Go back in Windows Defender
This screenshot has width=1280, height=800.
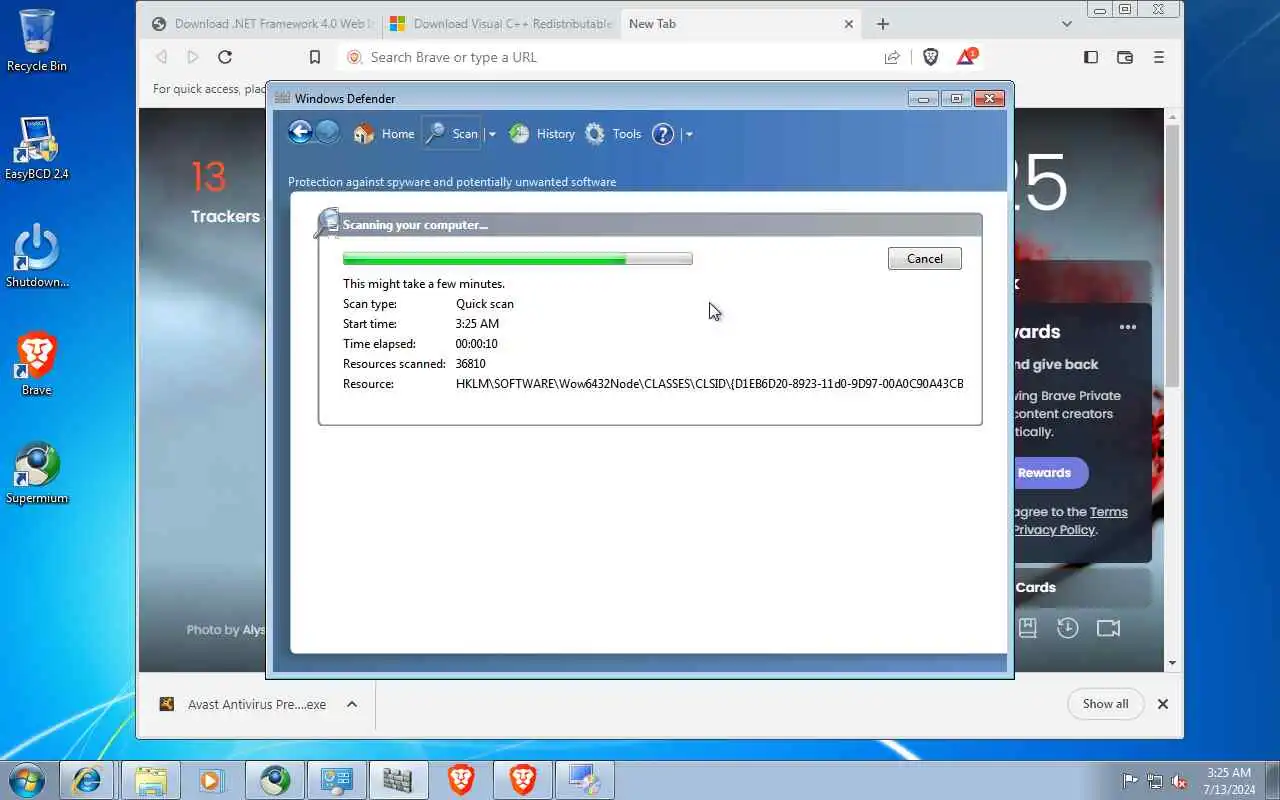[300, 133]
